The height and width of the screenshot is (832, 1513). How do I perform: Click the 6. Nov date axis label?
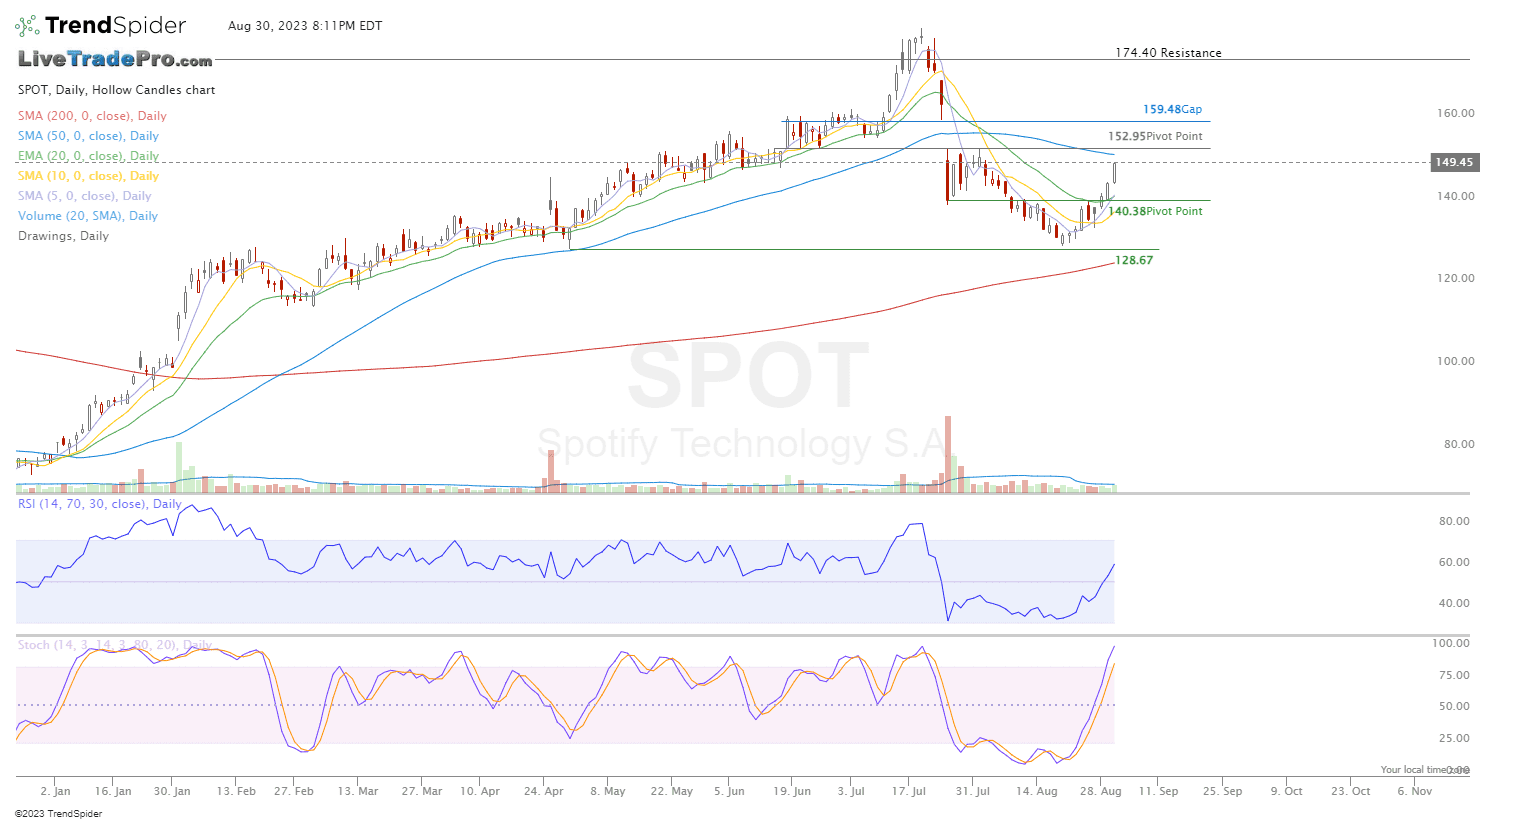(x=1415, y=791)
